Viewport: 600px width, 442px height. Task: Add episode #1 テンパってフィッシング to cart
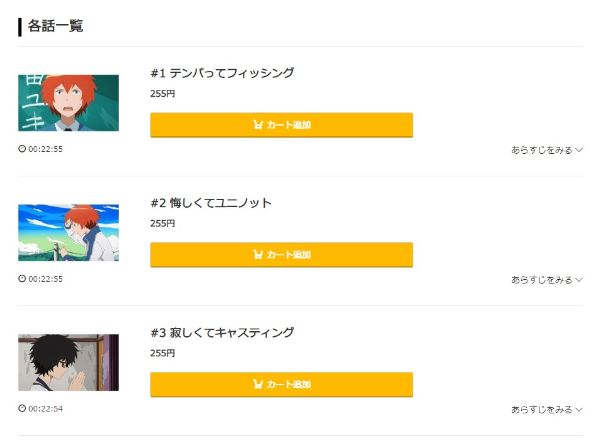[281, 125]
